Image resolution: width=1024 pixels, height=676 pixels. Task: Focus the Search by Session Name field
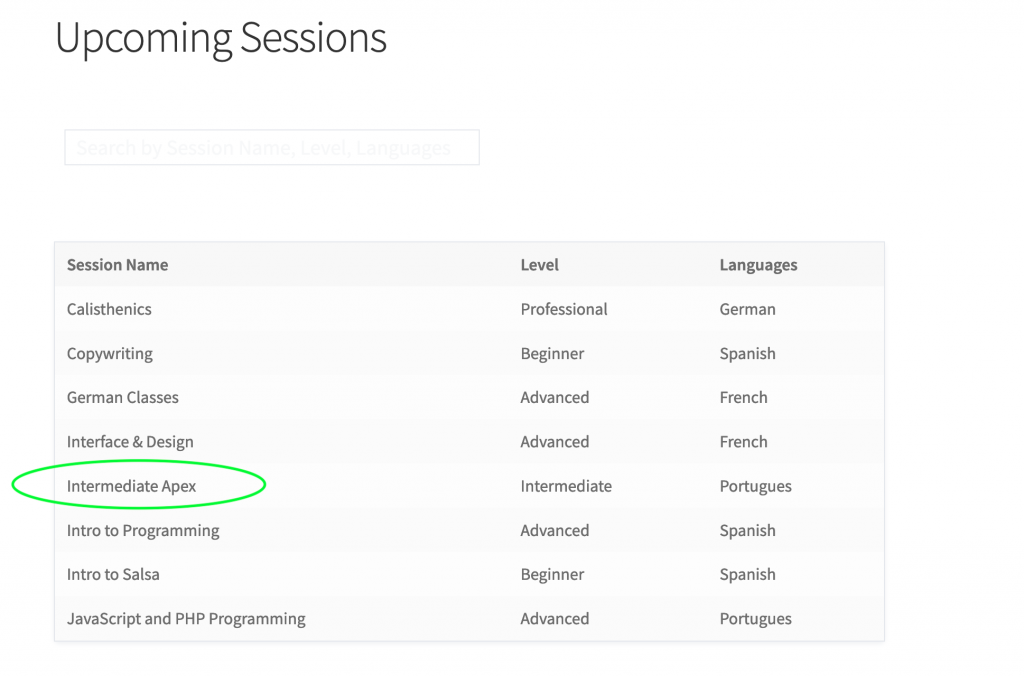click(272, 148)
